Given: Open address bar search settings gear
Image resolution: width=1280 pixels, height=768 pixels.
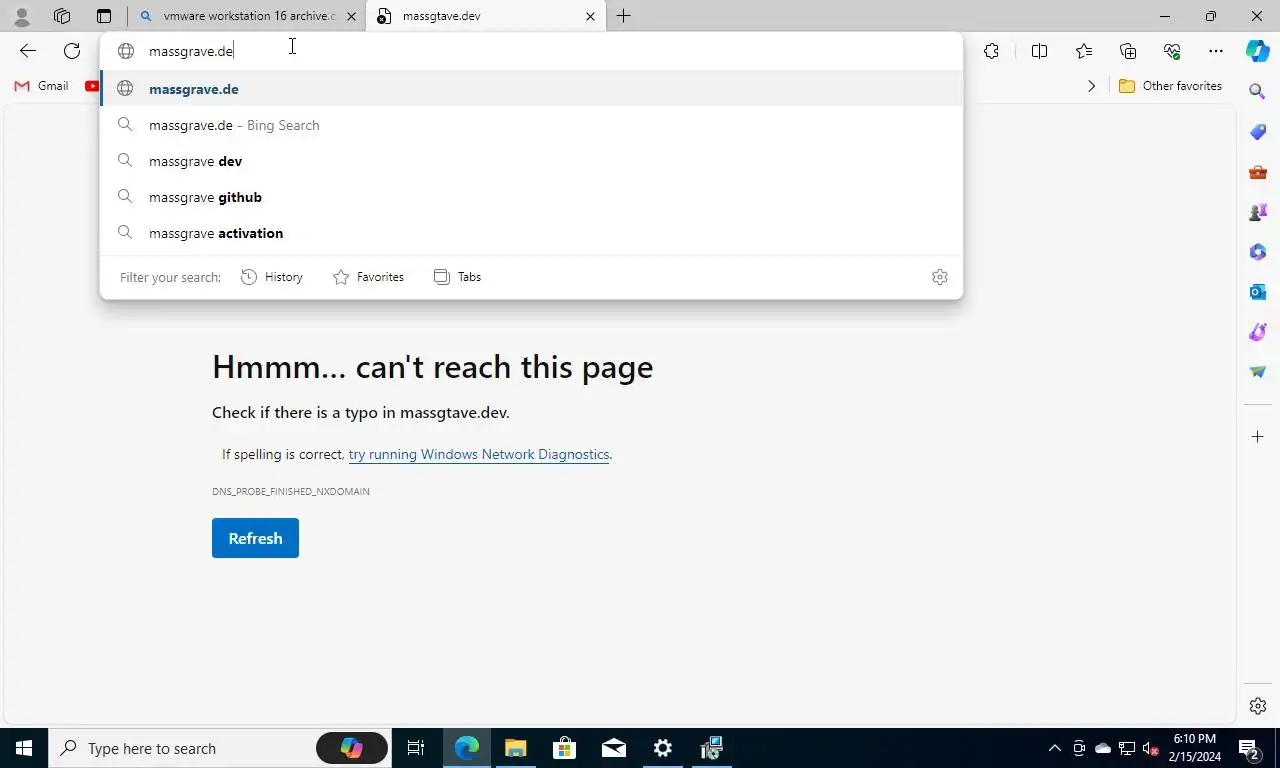Looking at the screenshot, I should (x=939, y=277).
